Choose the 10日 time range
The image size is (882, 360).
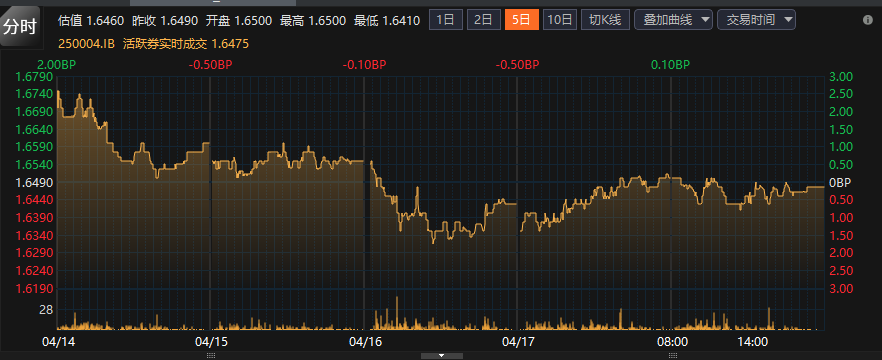coord(559,20)
